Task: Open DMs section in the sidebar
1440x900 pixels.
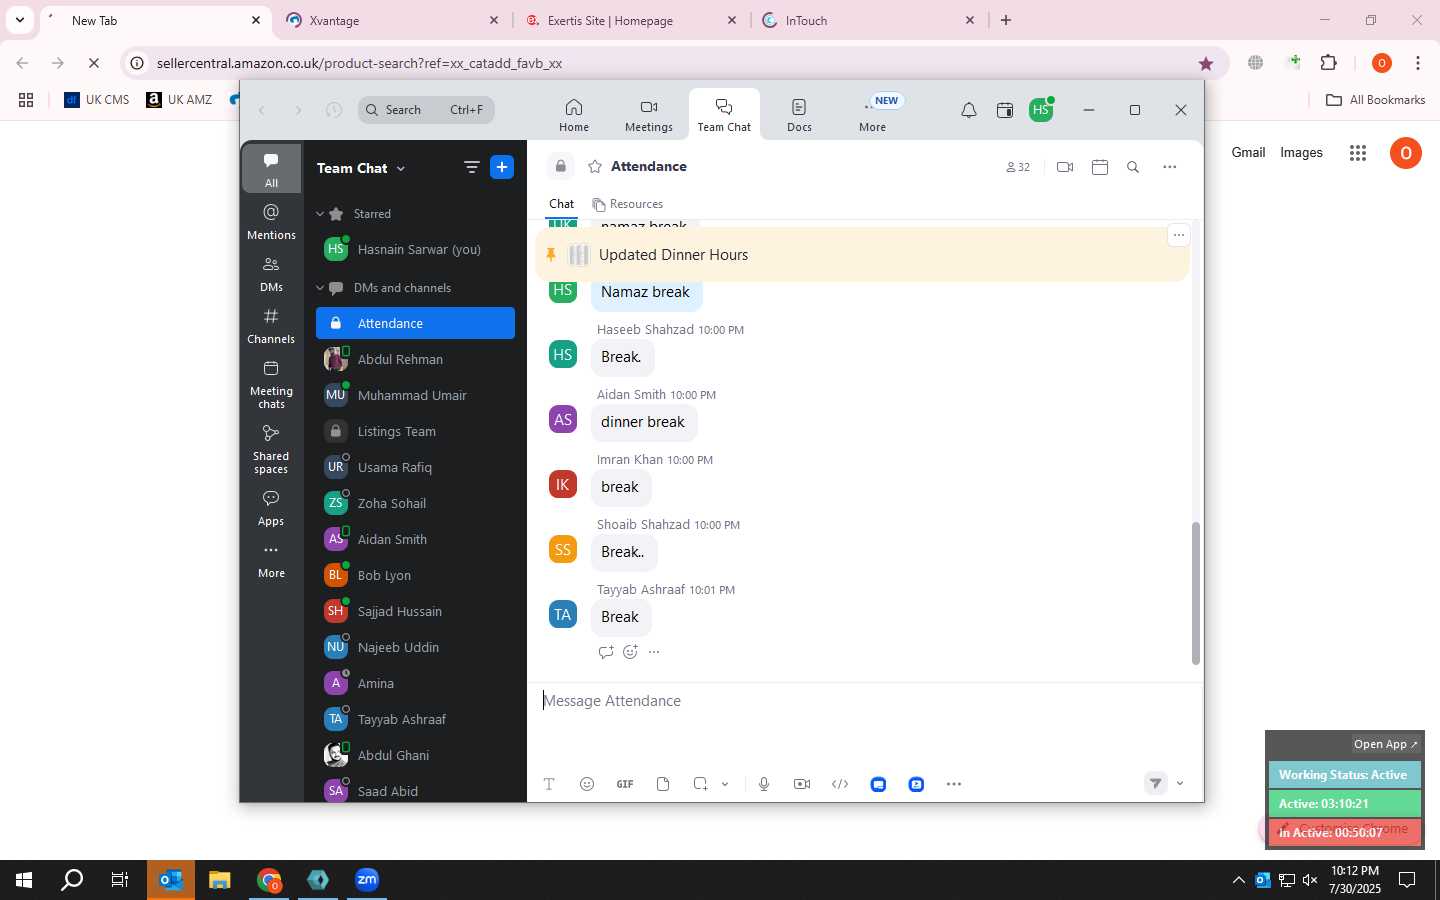Action: click(271, 274)
